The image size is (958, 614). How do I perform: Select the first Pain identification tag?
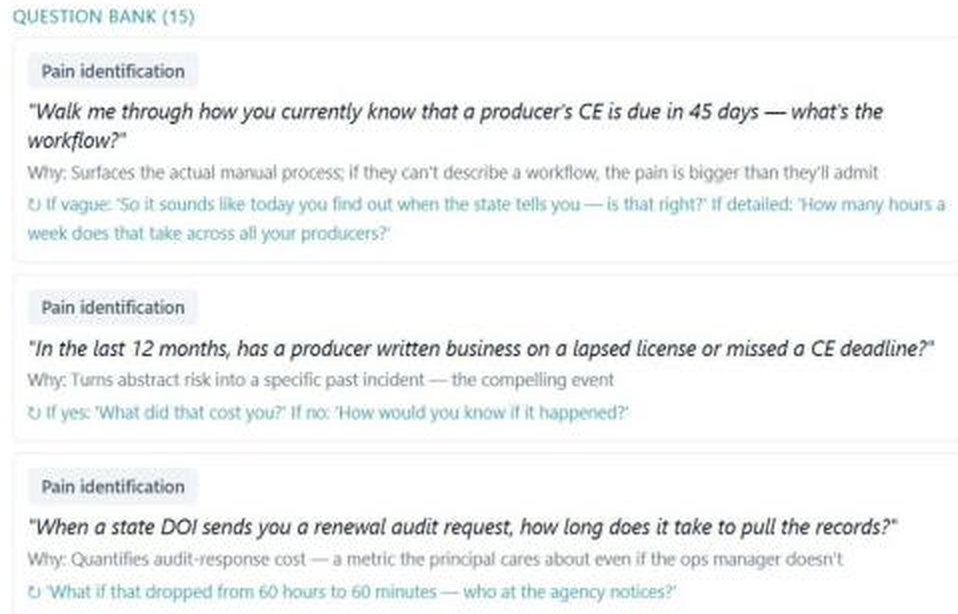[x=112, y=71]
